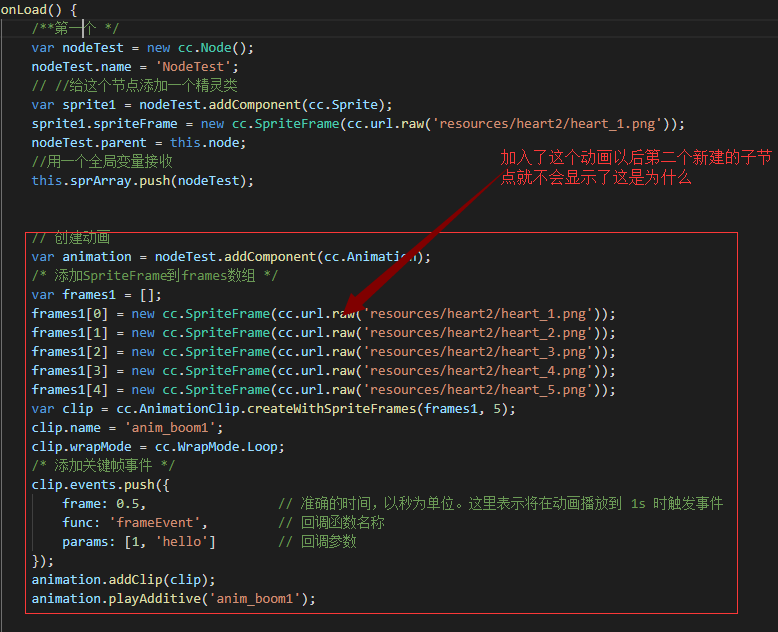Viewport: 778px width, 632px height.
Task: Click the "params: [1, 'hello']" property
Action: (x=139, y=541)
